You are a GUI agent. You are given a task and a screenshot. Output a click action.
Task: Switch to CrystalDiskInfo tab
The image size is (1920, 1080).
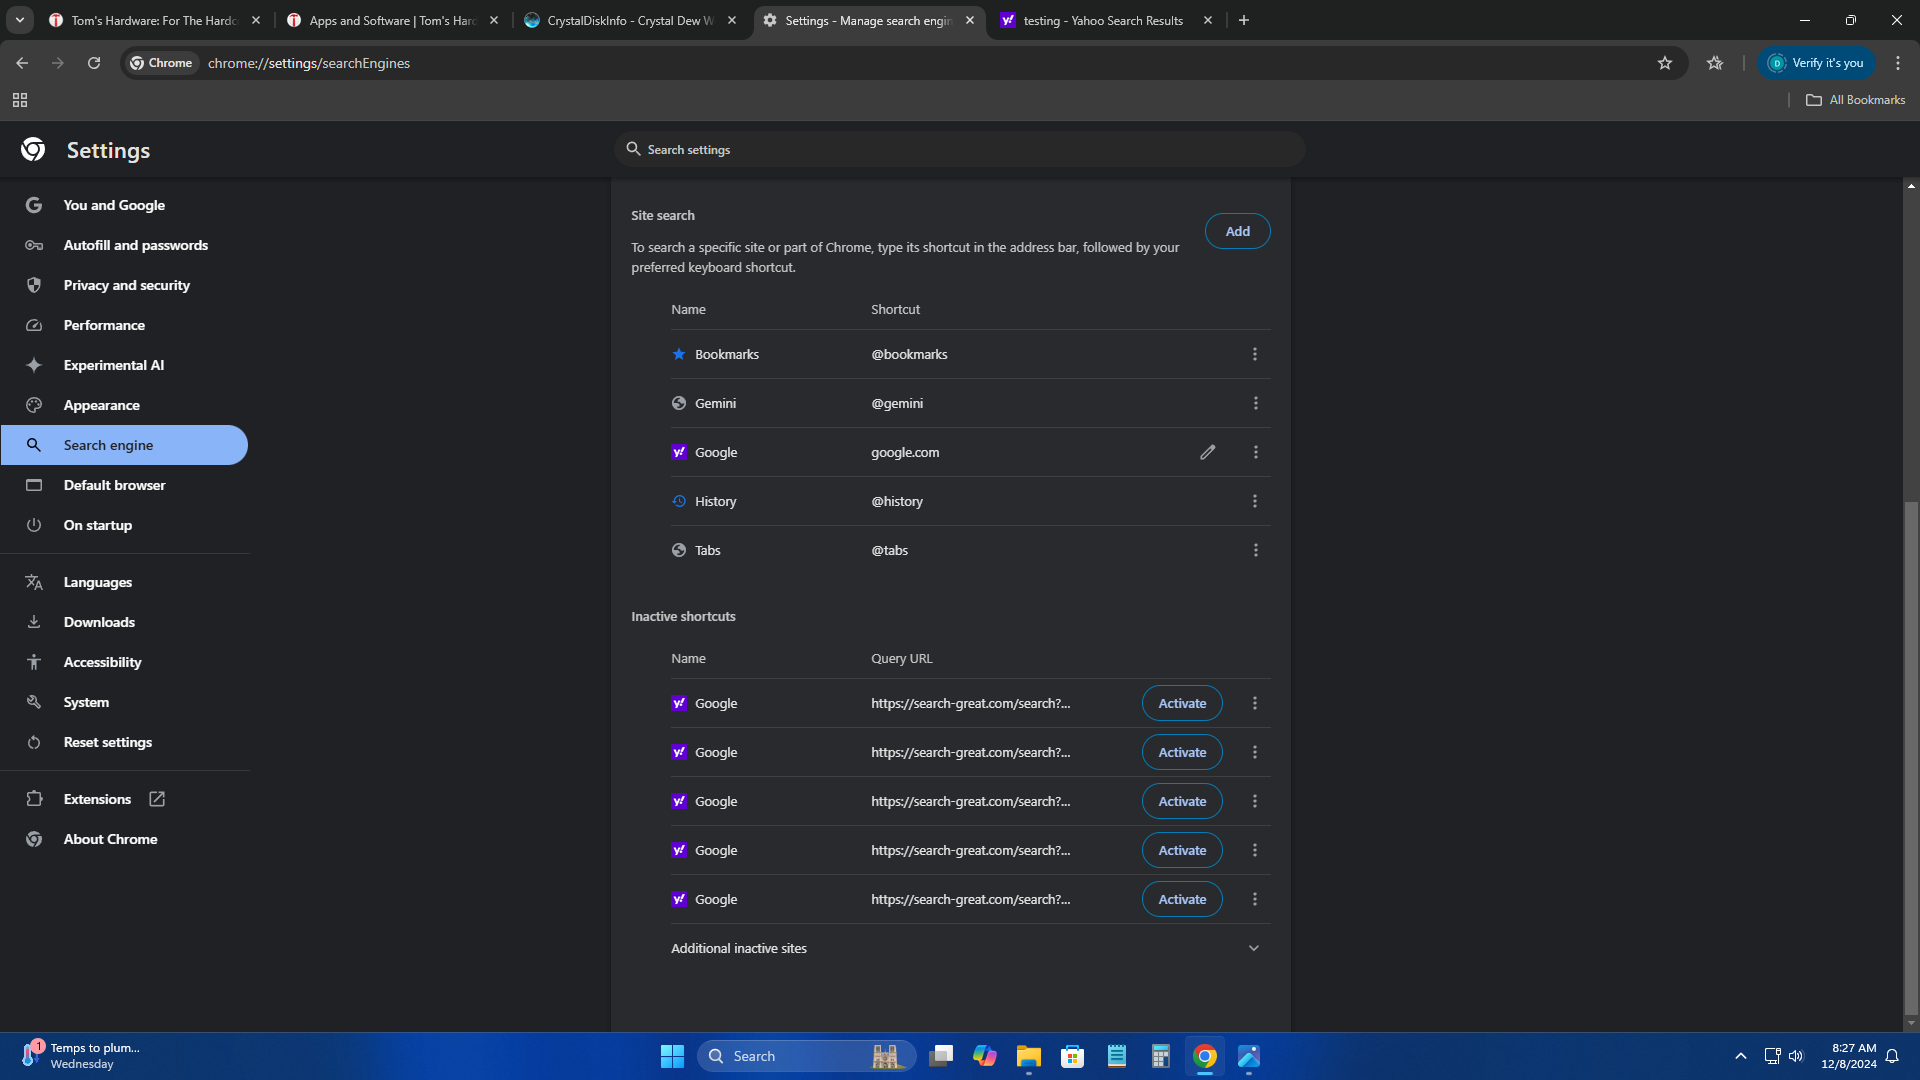630,20
